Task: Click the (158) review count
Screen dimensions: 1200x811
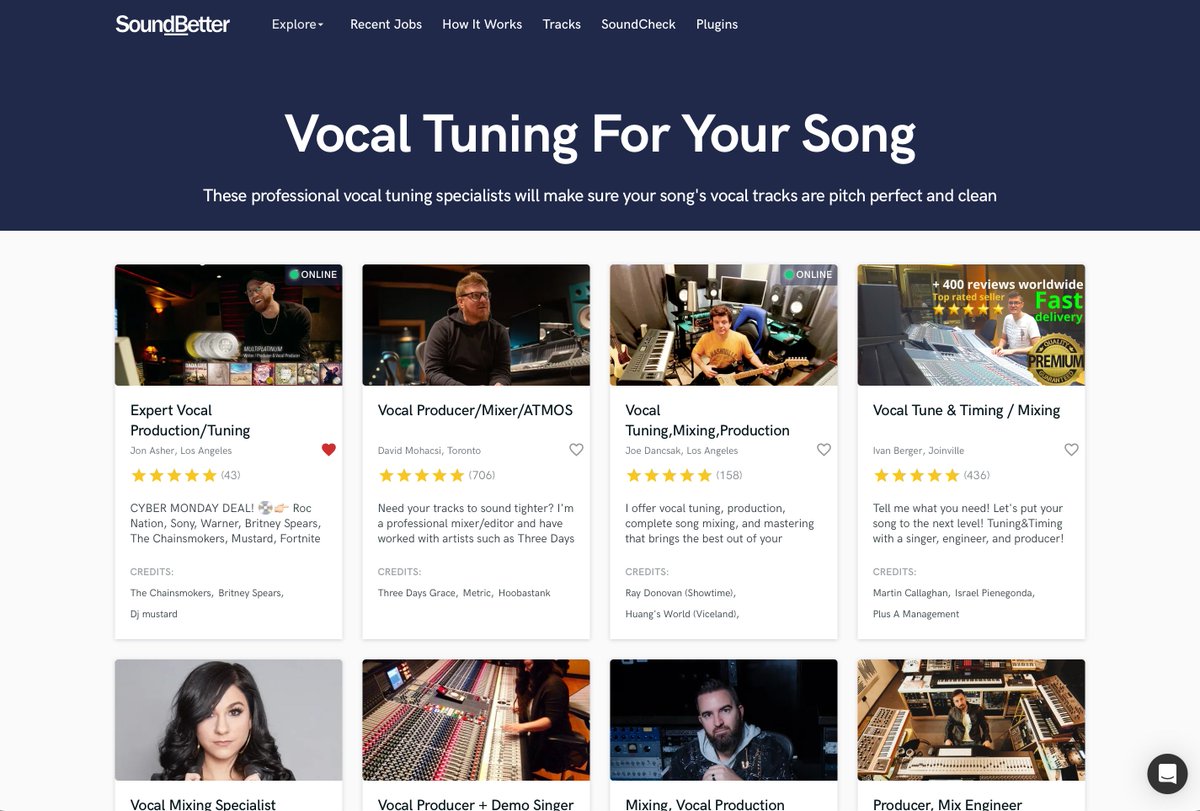Action: (729, 475)
